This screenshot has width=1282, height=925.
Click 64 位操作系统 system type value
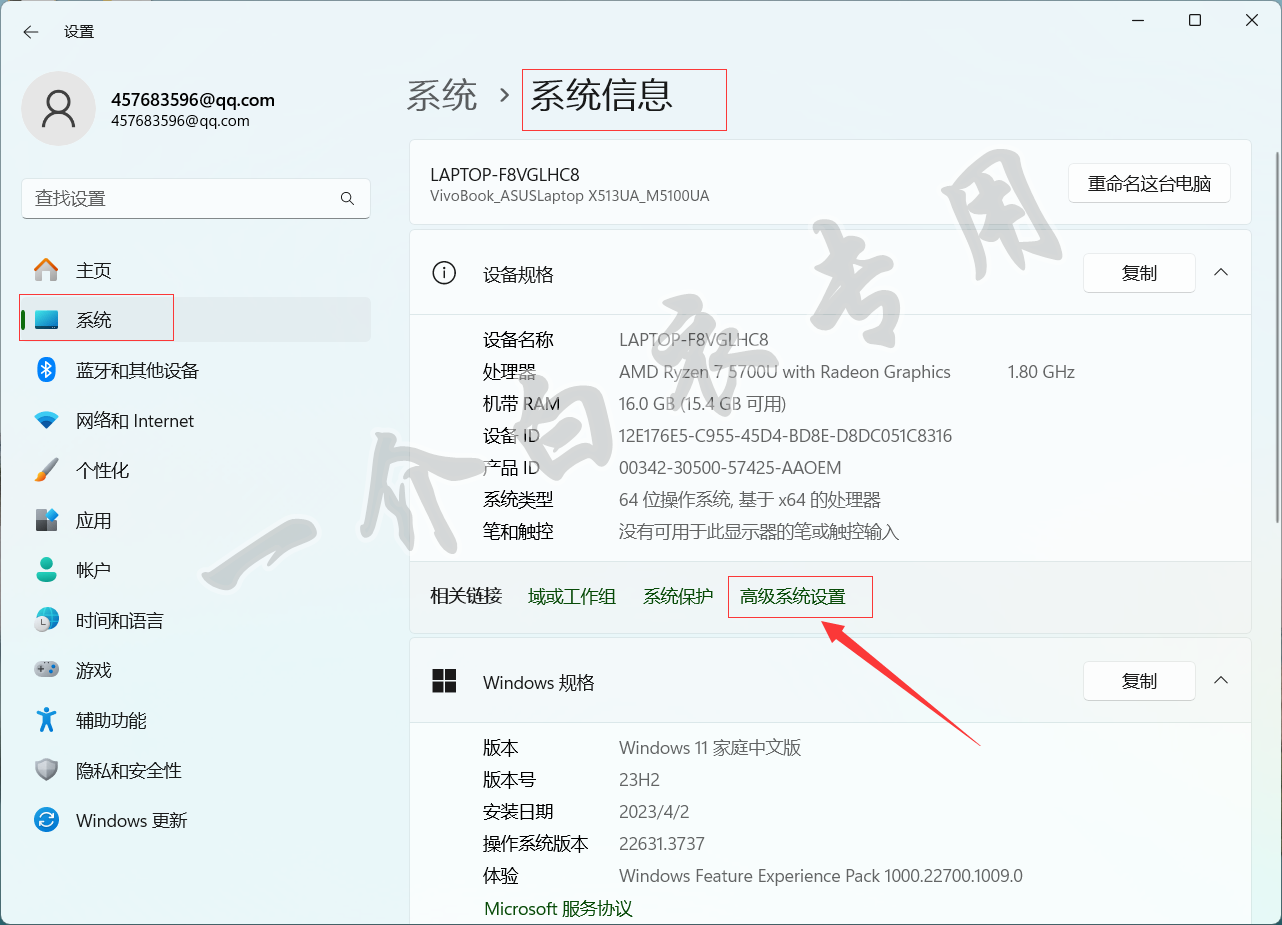tap(750, 500)
